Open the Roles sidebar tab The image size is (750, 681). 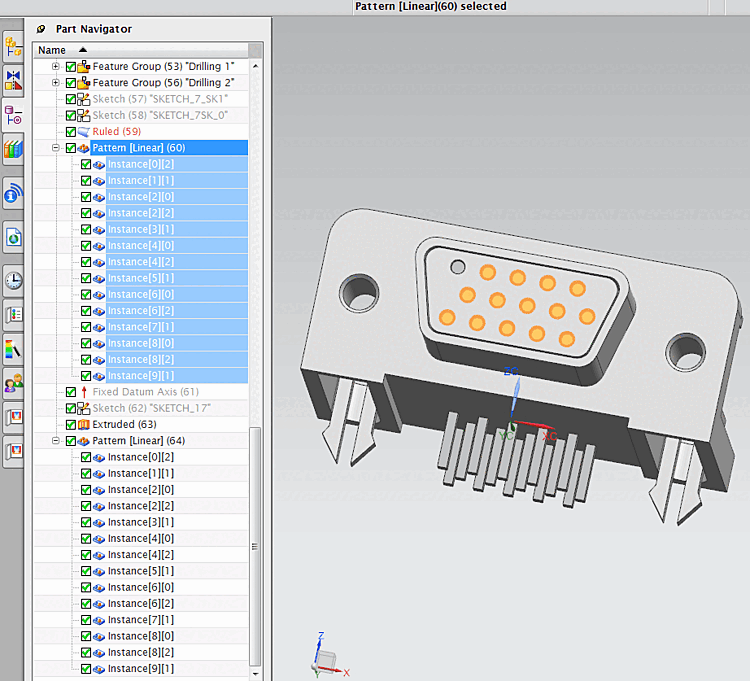pyautogui.click(x=13, y=382)
